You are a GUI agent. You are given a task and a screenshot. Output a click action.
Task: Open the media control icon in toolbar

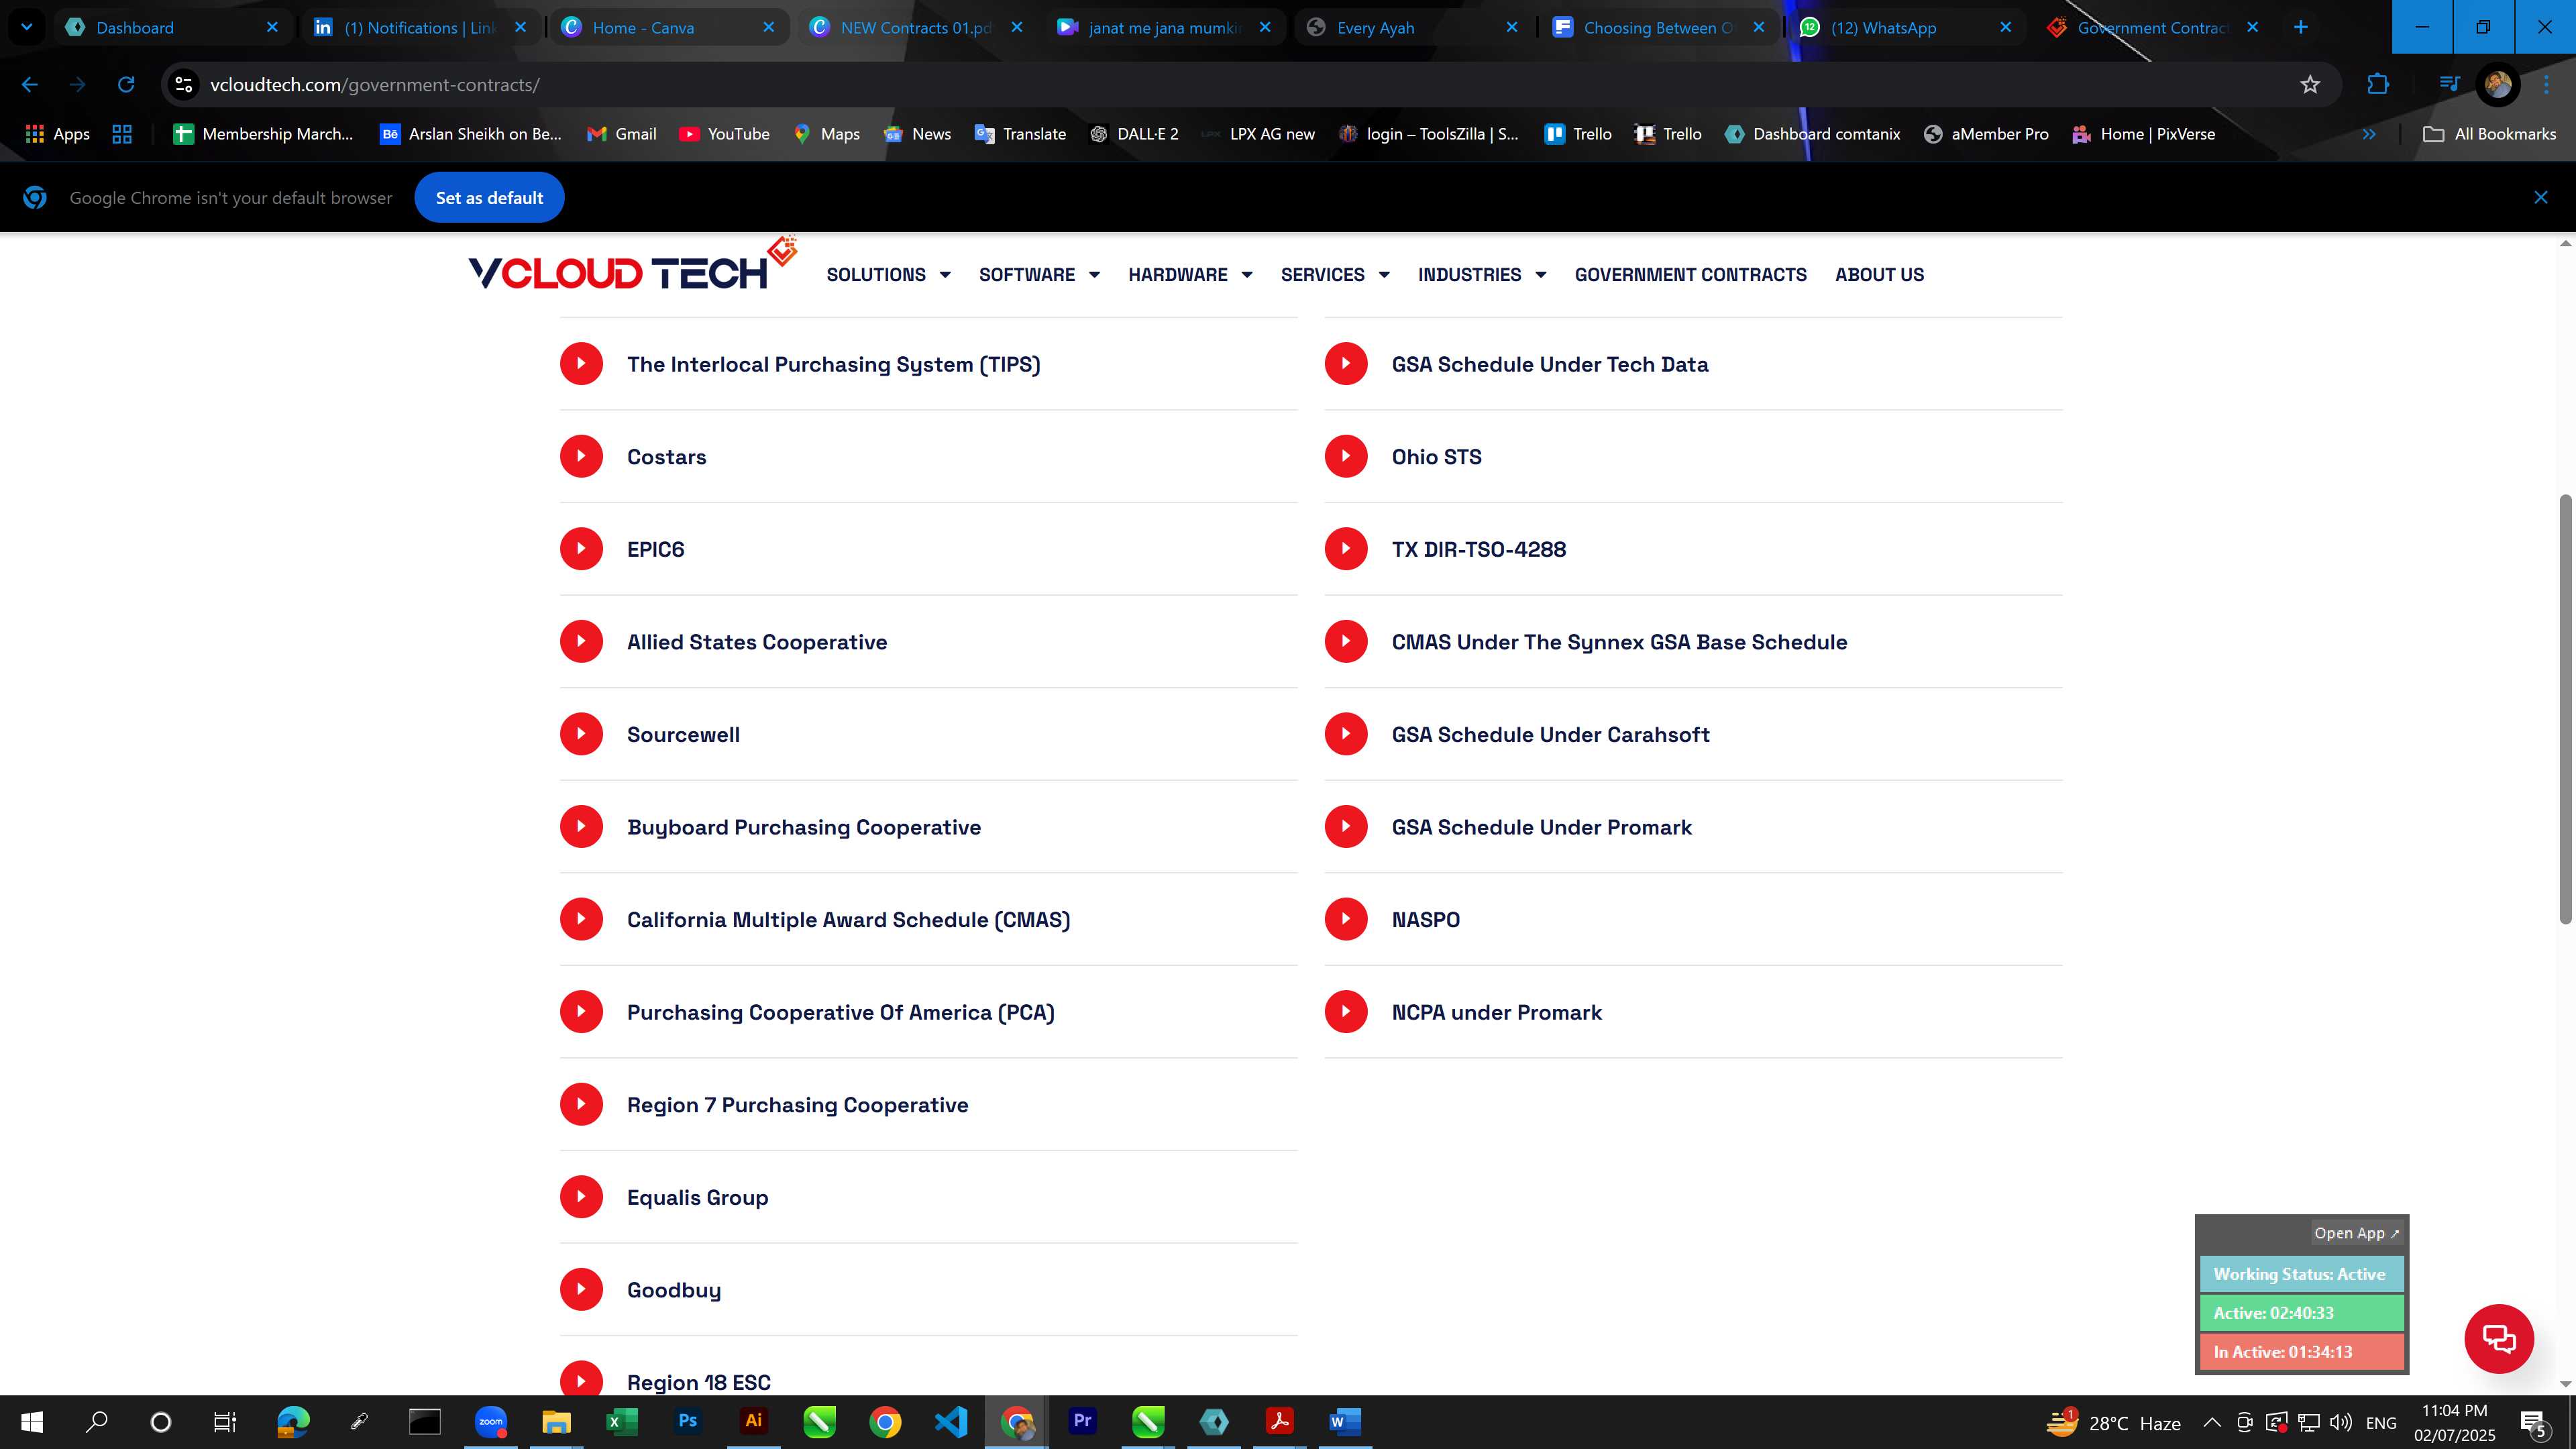click(x=2449, y=85)
